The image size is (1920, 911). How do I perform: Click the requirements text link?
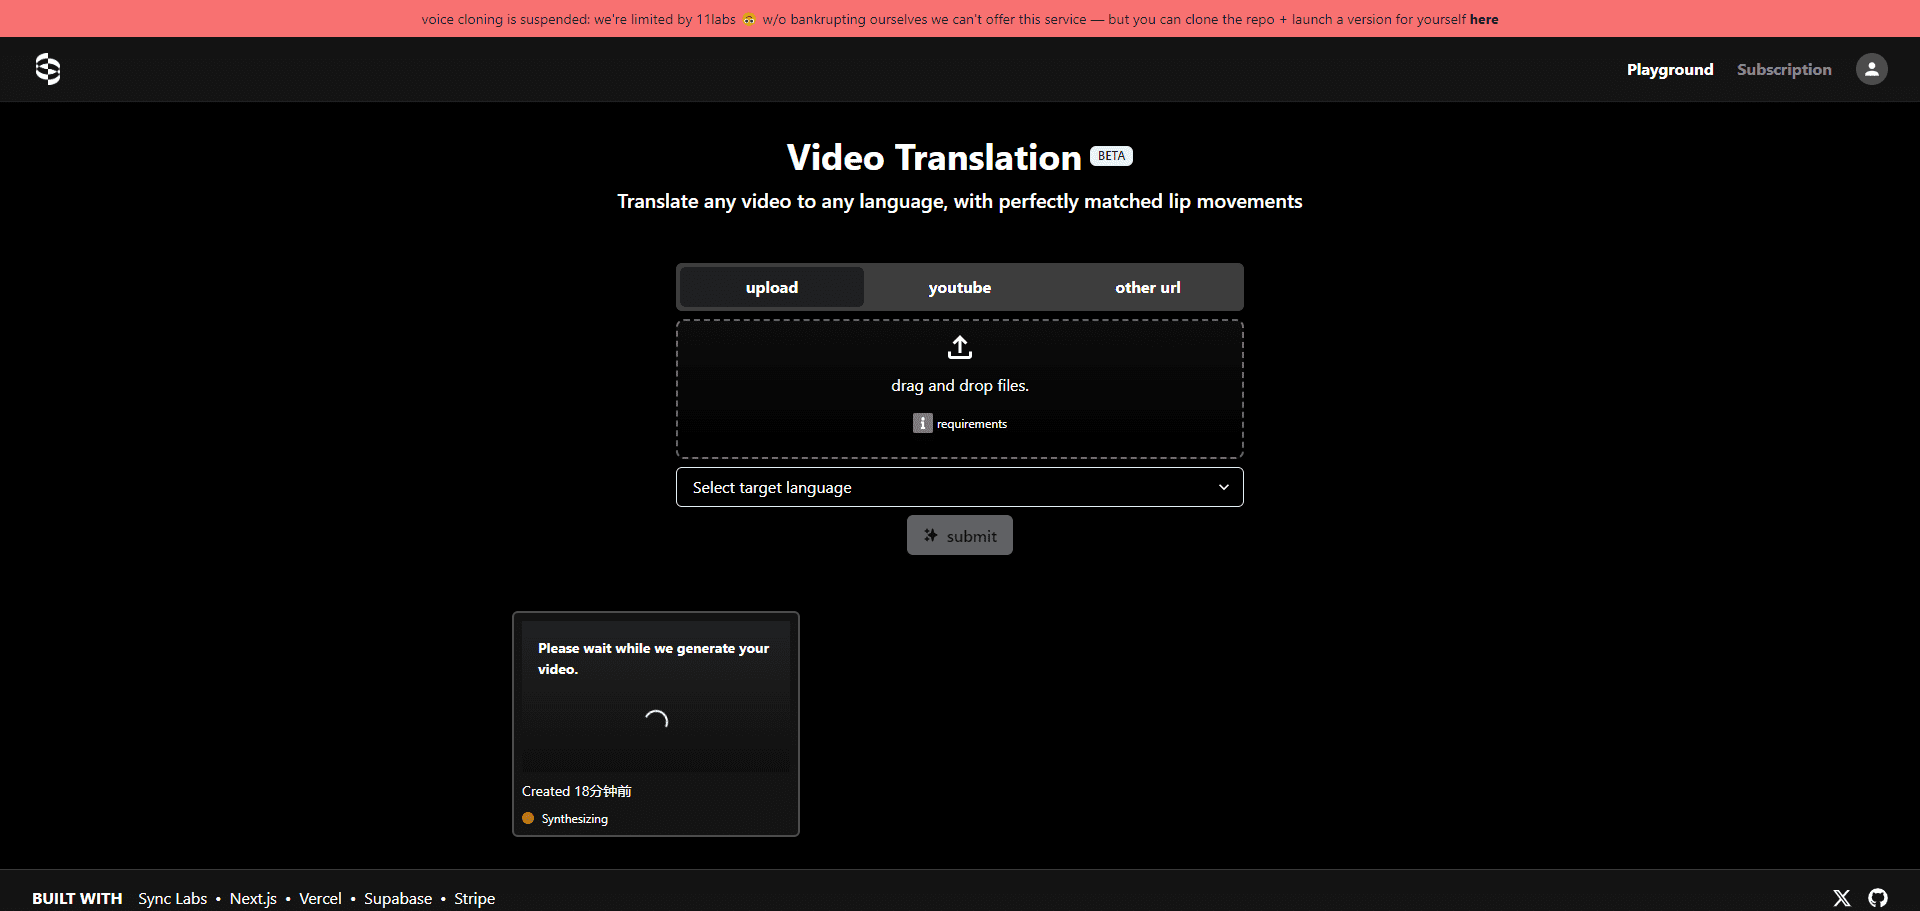(x=972, y=424)
